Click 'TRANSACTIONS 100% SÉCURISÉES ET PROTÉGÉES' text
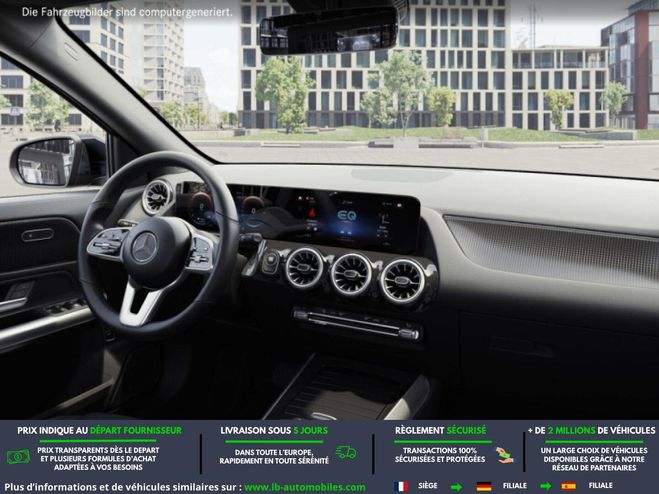The height and width of the screenshot is (494, 659). [440, 455]
